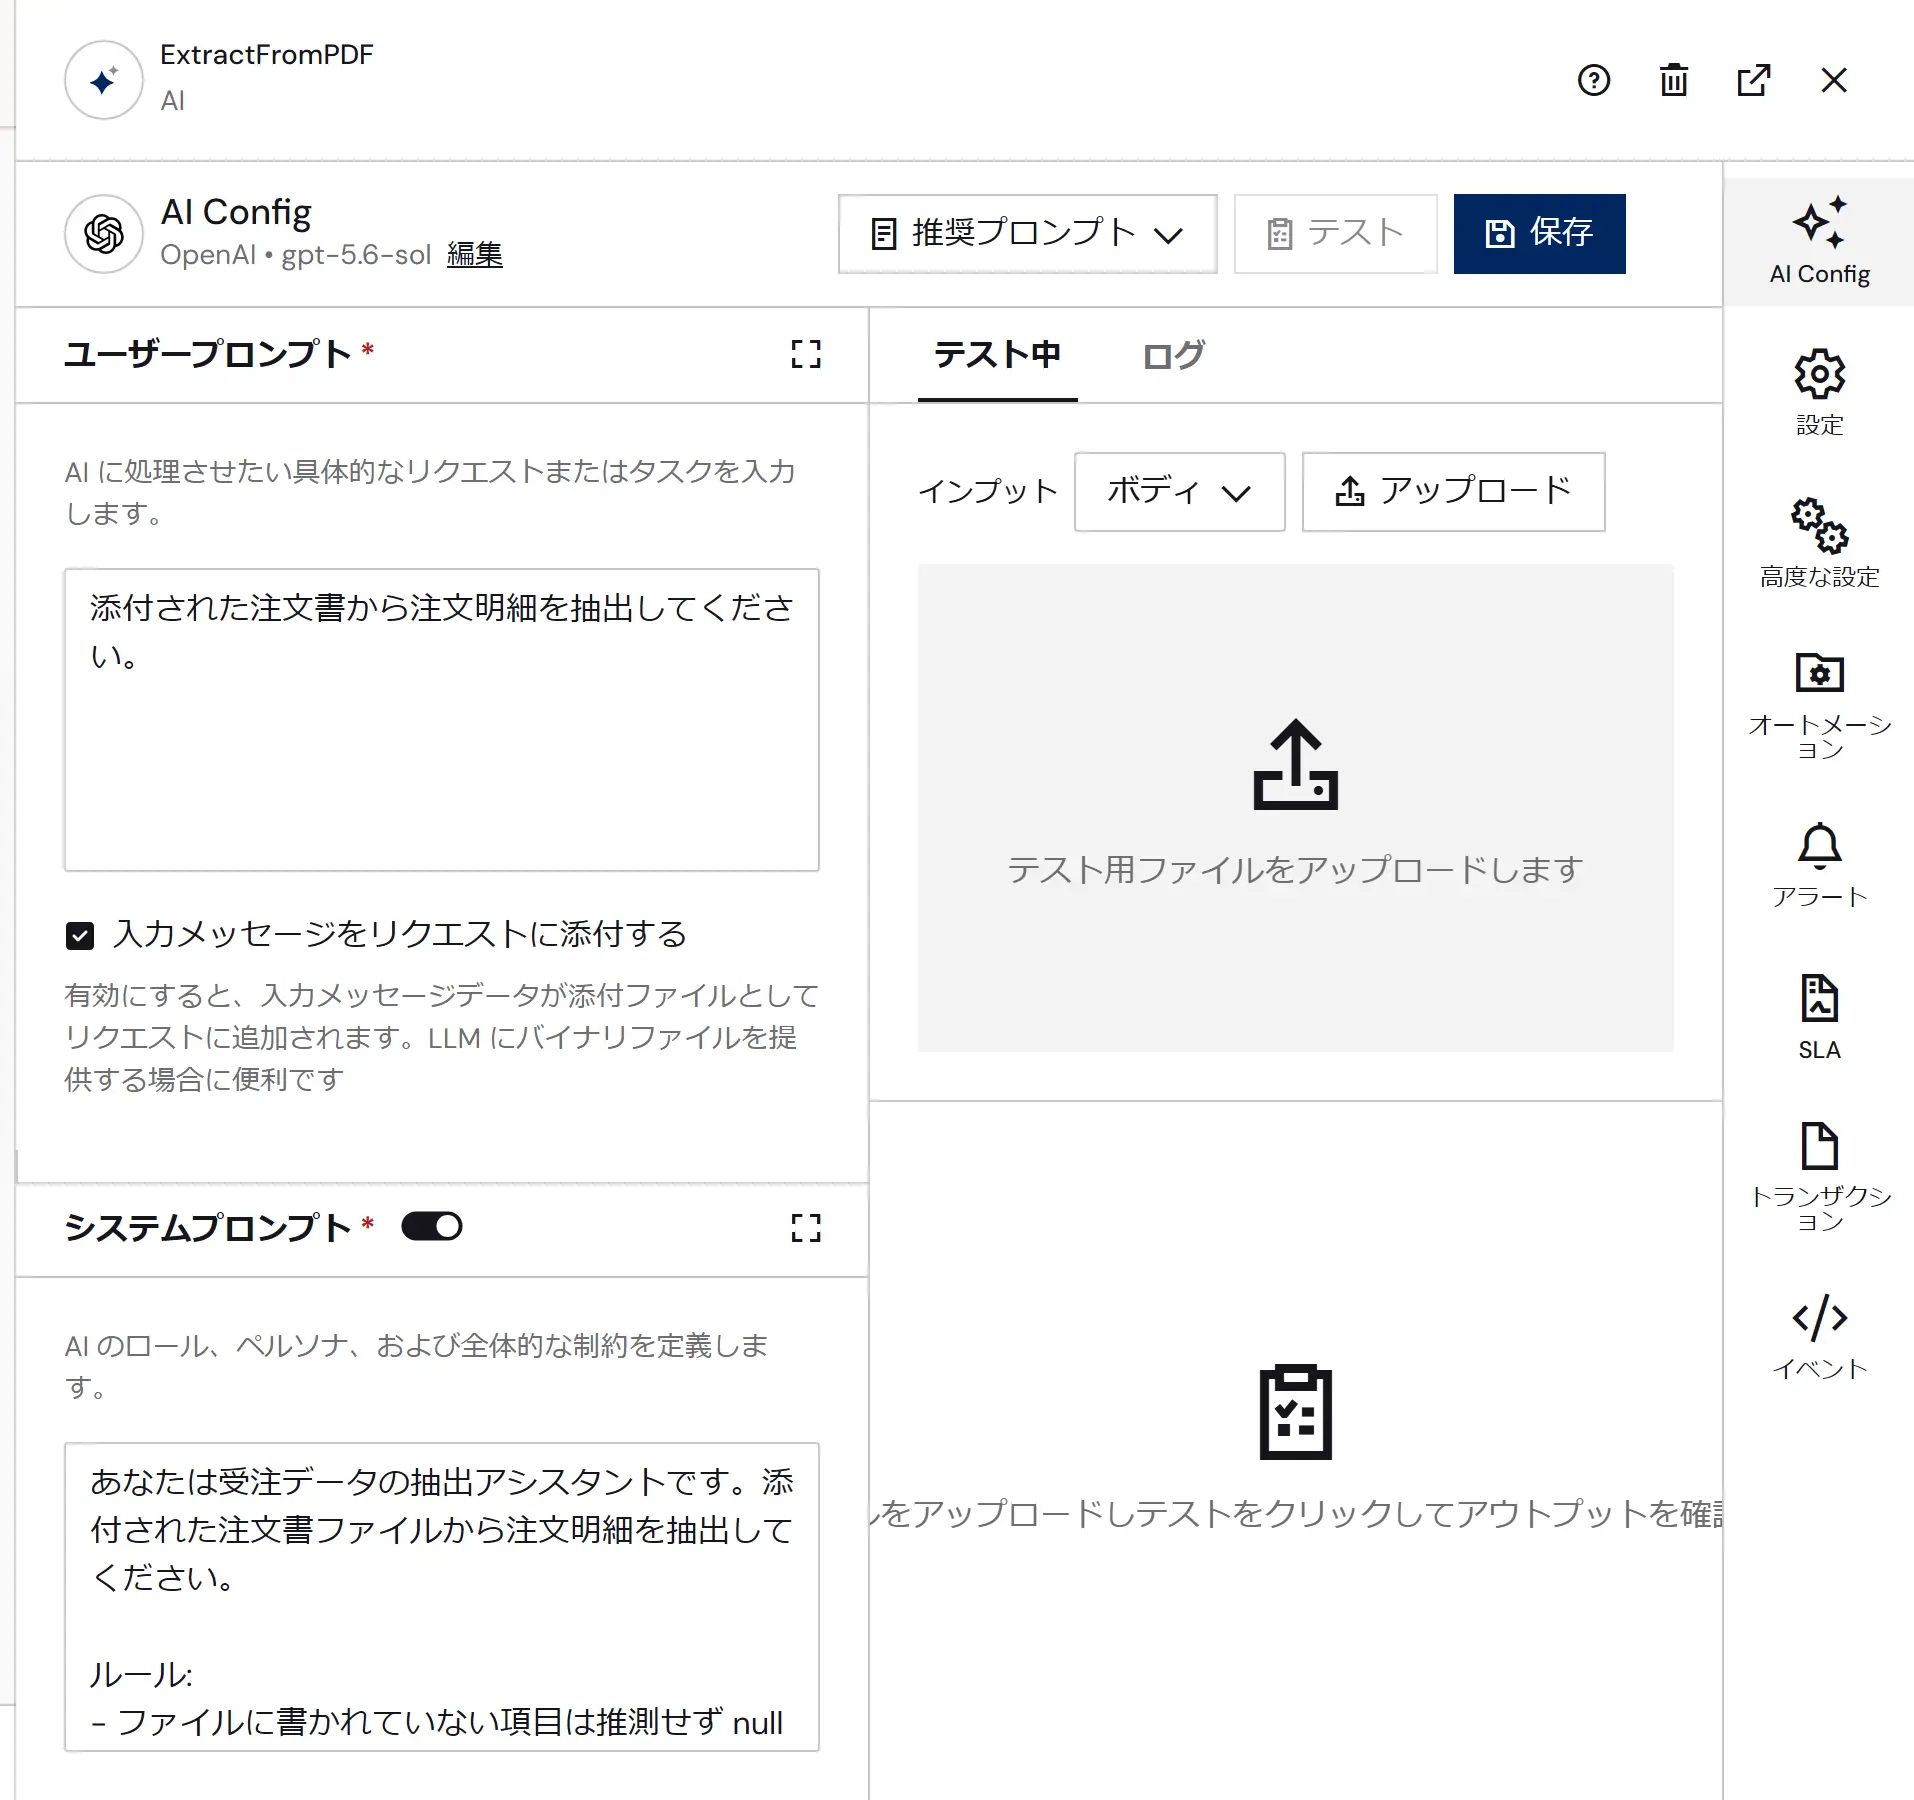Image resolution: width=1914 pixels, height=1800 pixels.
Task: Open トランザクション in the sidebar
Action: pos(1819,1177)
